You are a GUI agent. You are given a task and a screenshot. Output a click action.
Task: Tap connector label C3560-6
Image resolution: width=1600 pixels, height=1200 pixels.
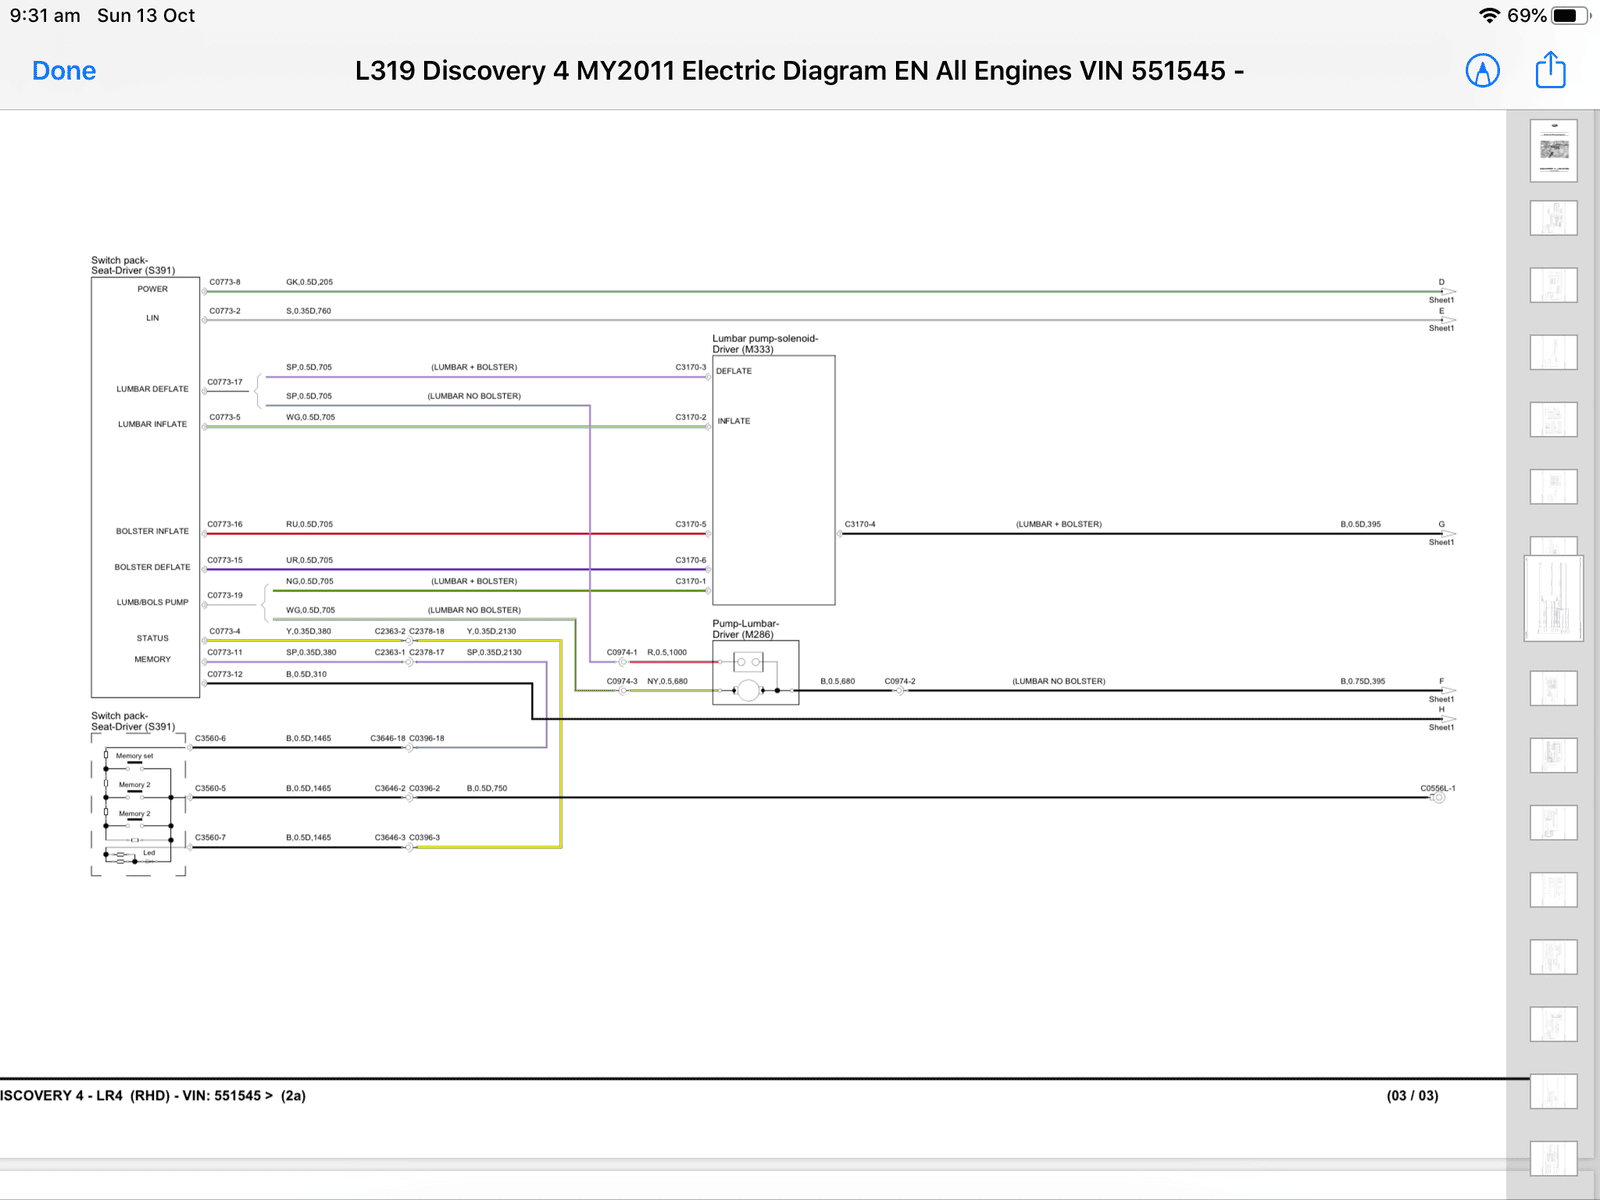click(x=210, y=738)
